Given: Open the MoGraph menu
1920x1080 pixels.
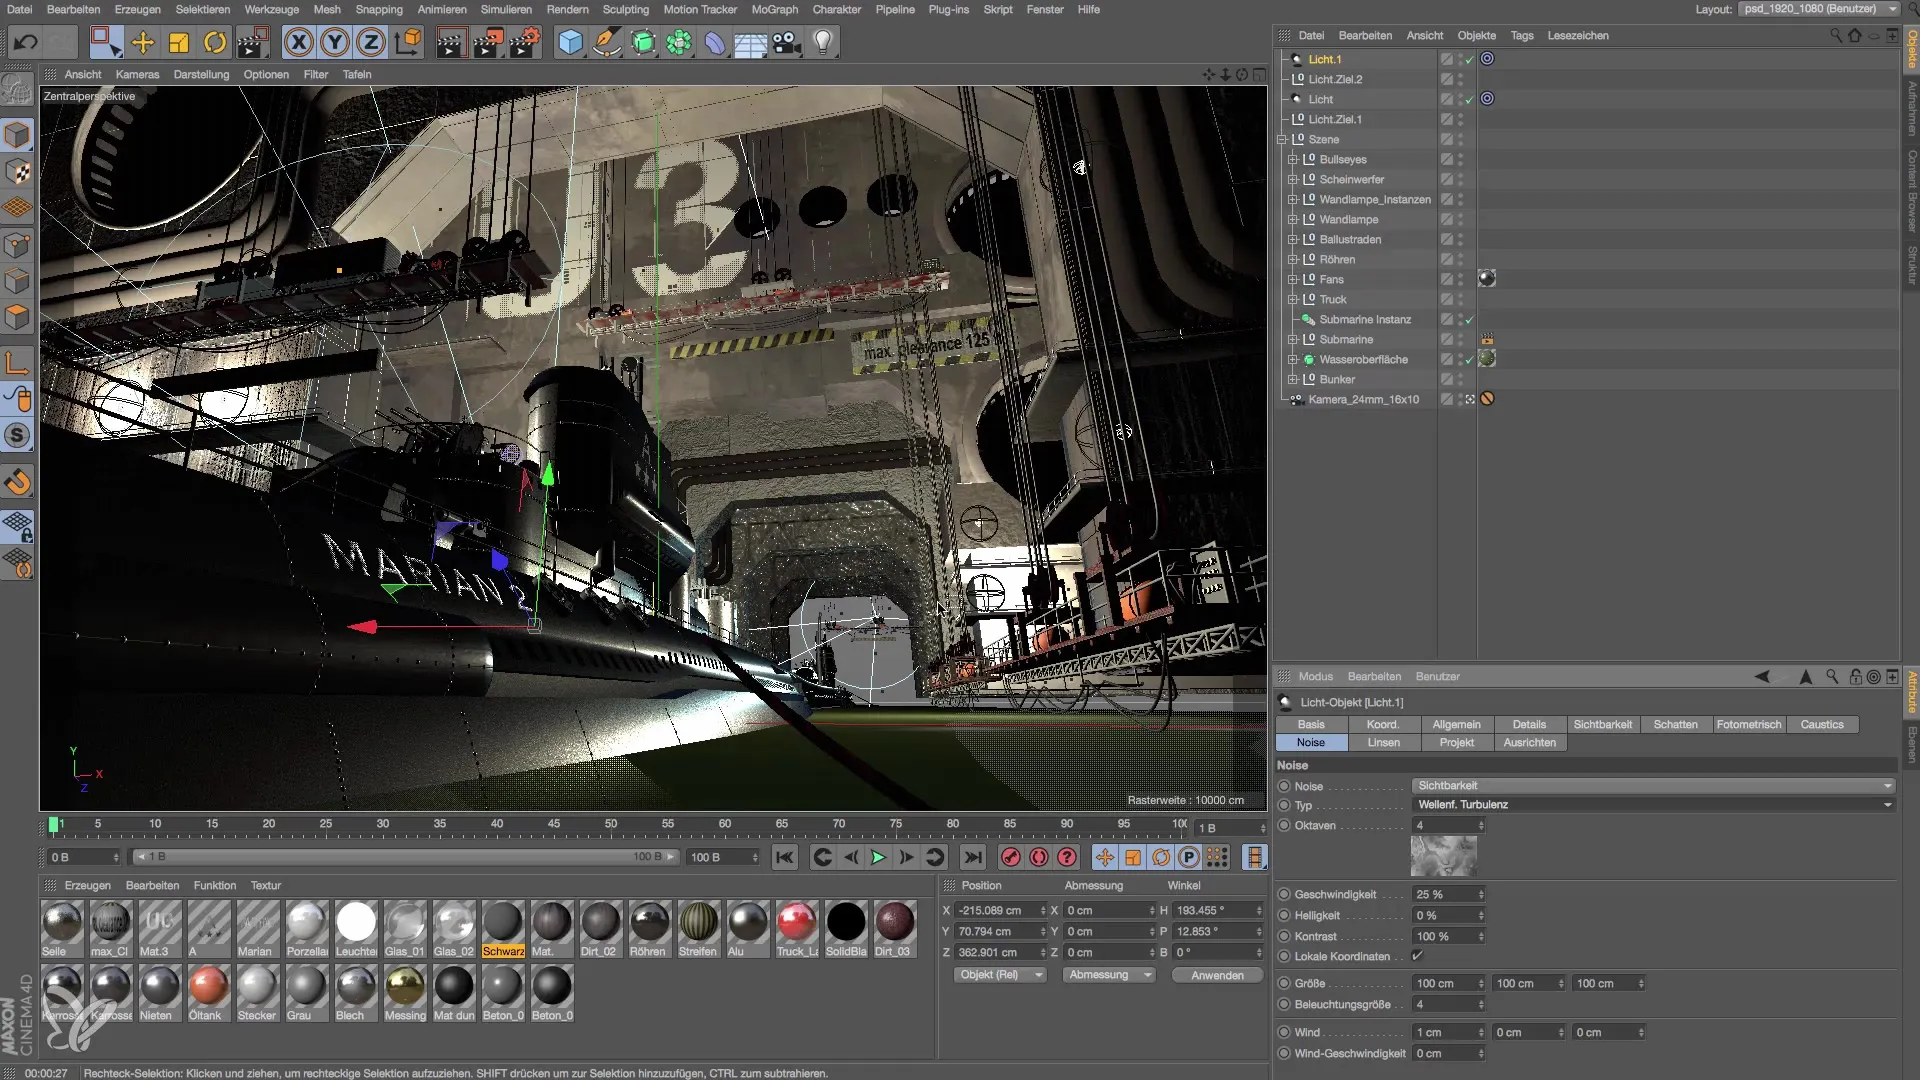Looking at the screenshot, I should (x=775, y=9).
